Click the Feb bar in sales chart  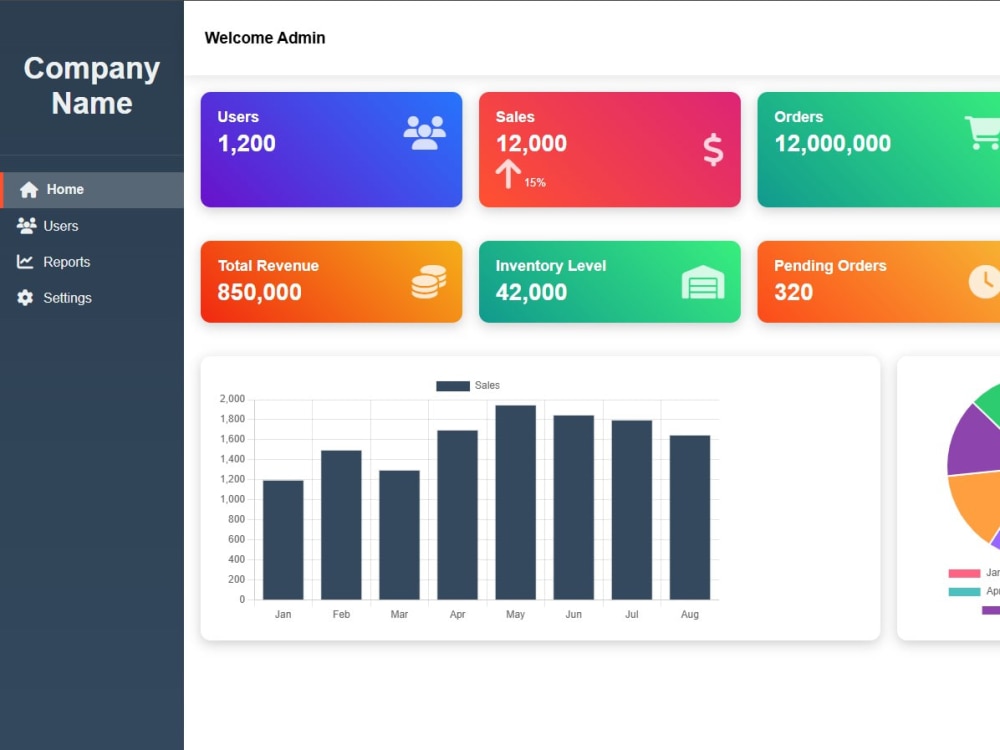(341, 525)
